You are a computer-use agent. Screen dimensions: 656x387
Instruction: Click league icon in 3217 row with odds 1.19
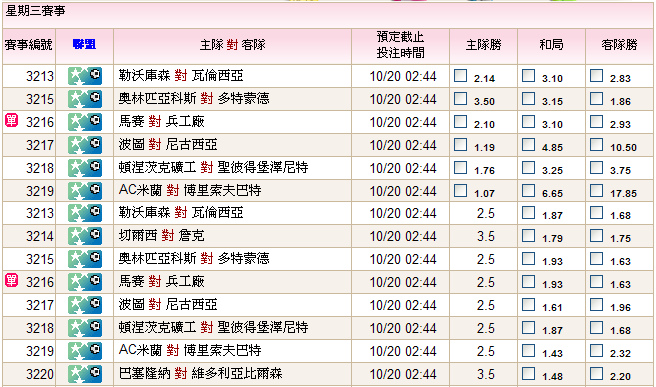point(85,145)
